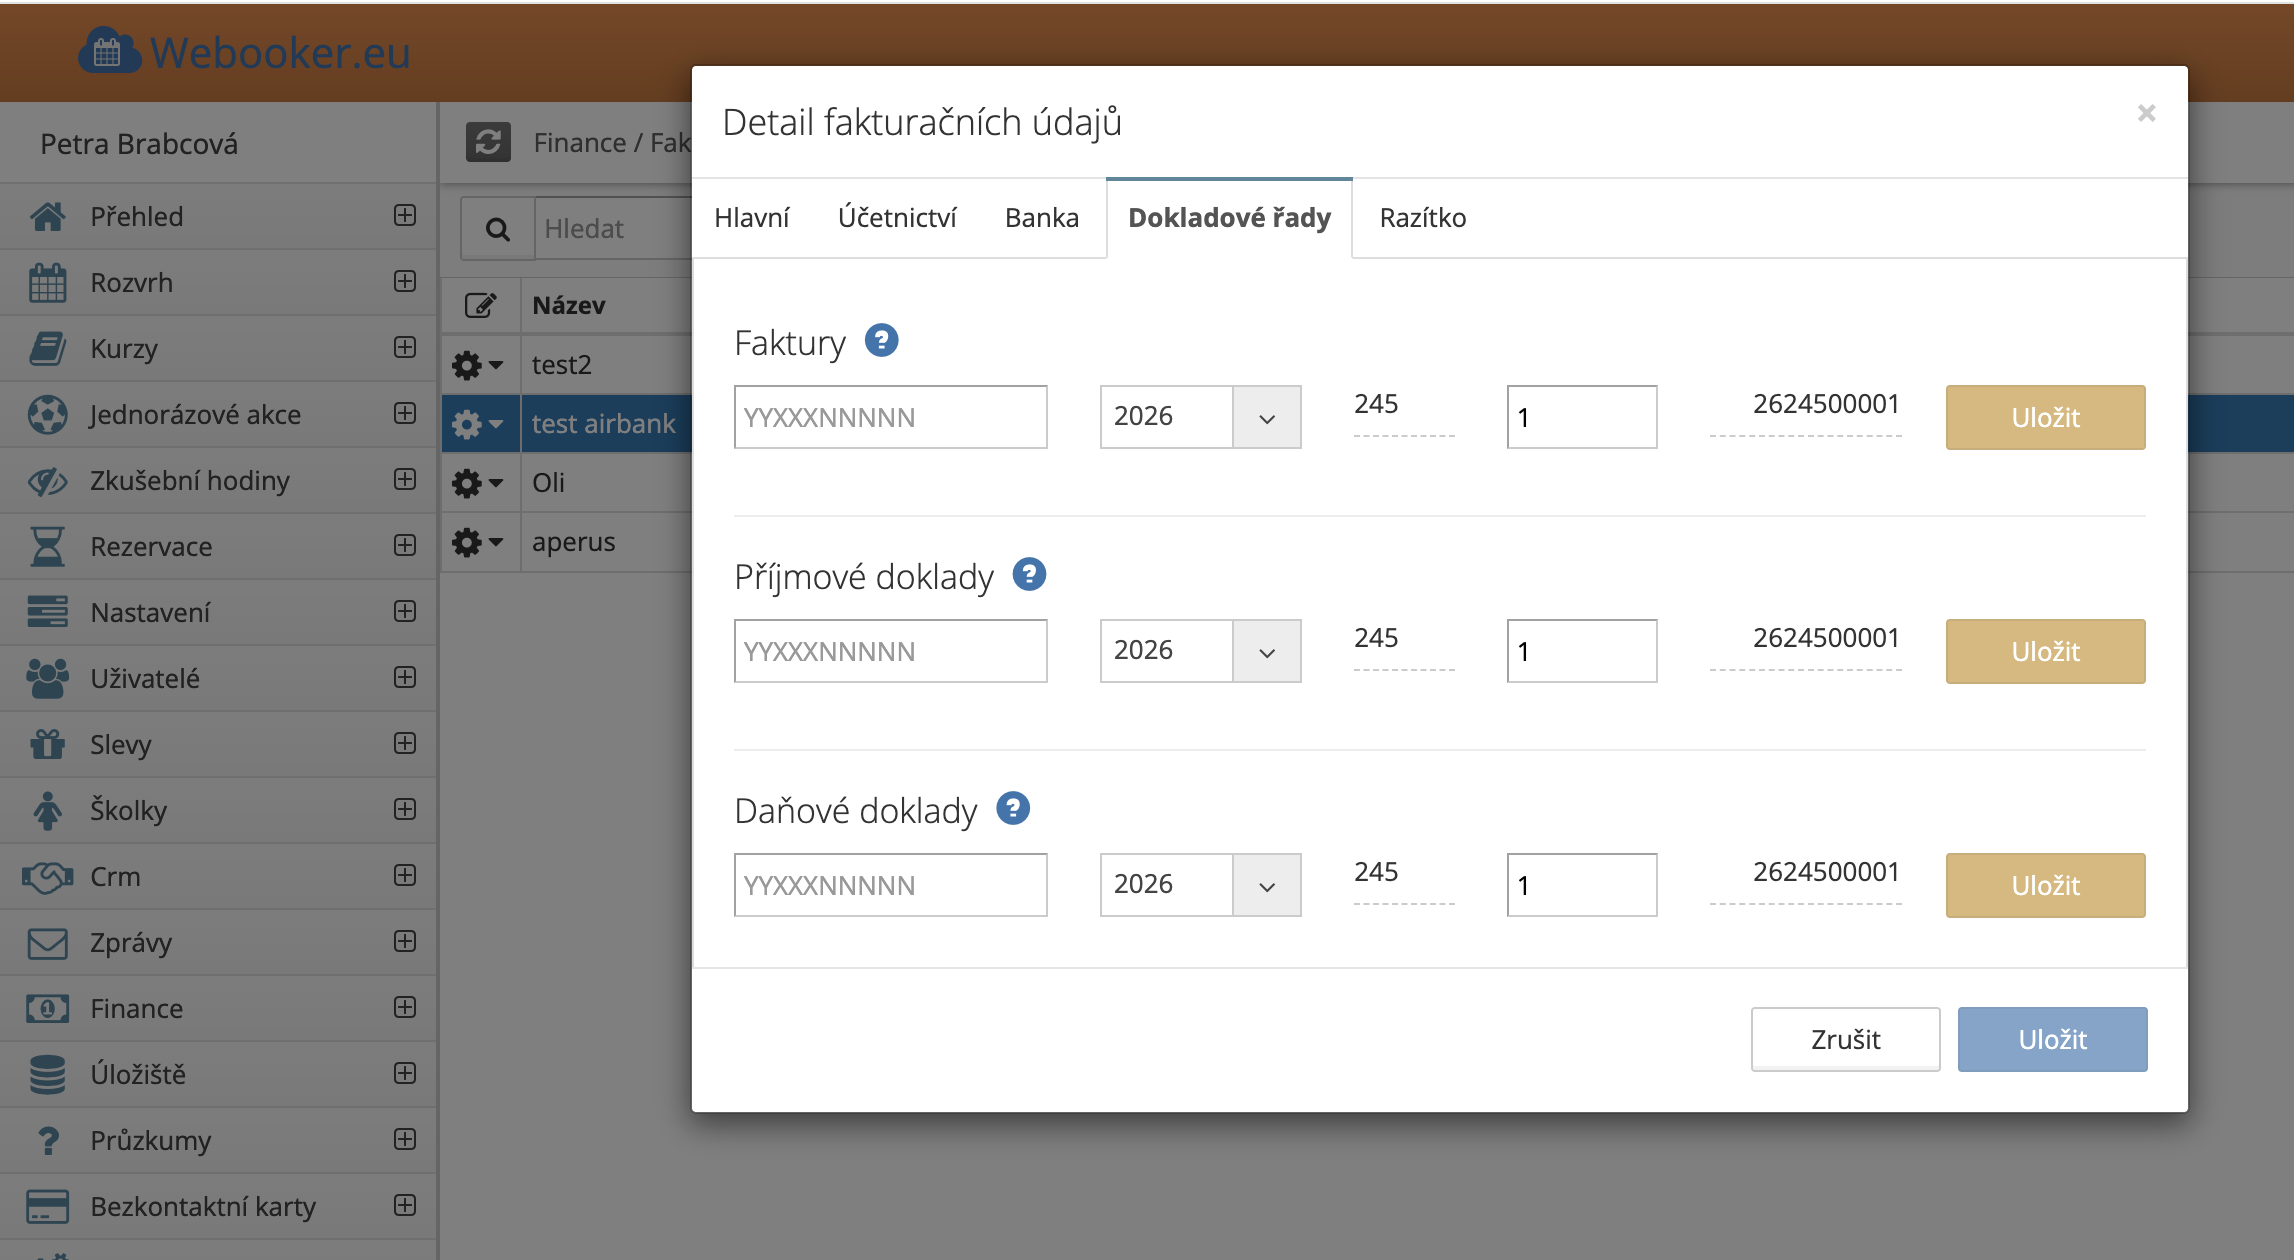This screenshot has height=1260, width=2294.
Task: Click the Faktury help question mark icon
Action: pyautogui.click(x=881, y=341)
